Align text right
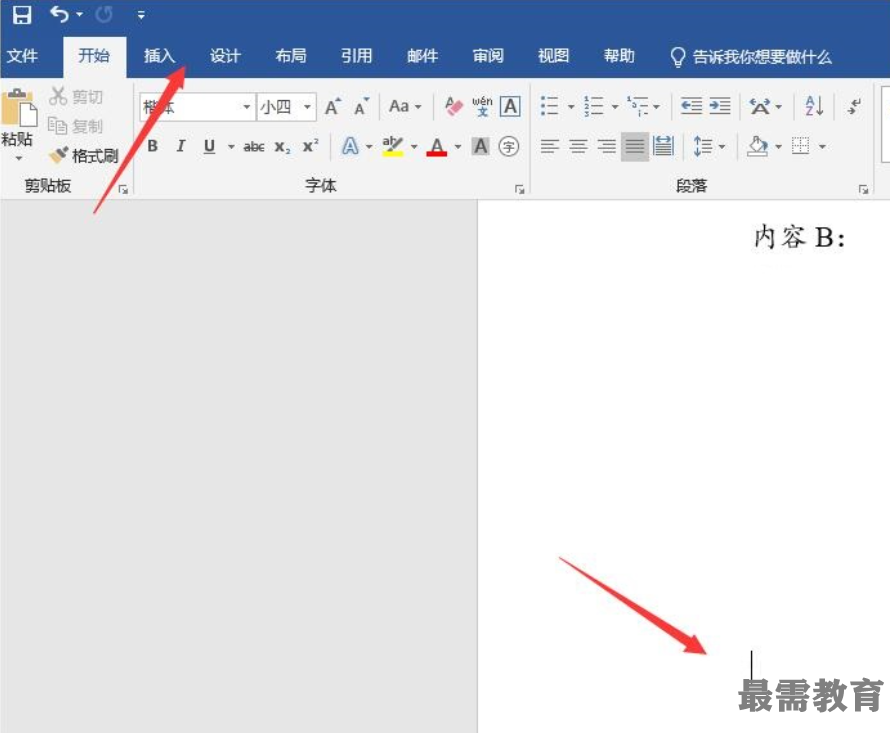Screen dimensions: 890x735 click(x=606, y=146)
